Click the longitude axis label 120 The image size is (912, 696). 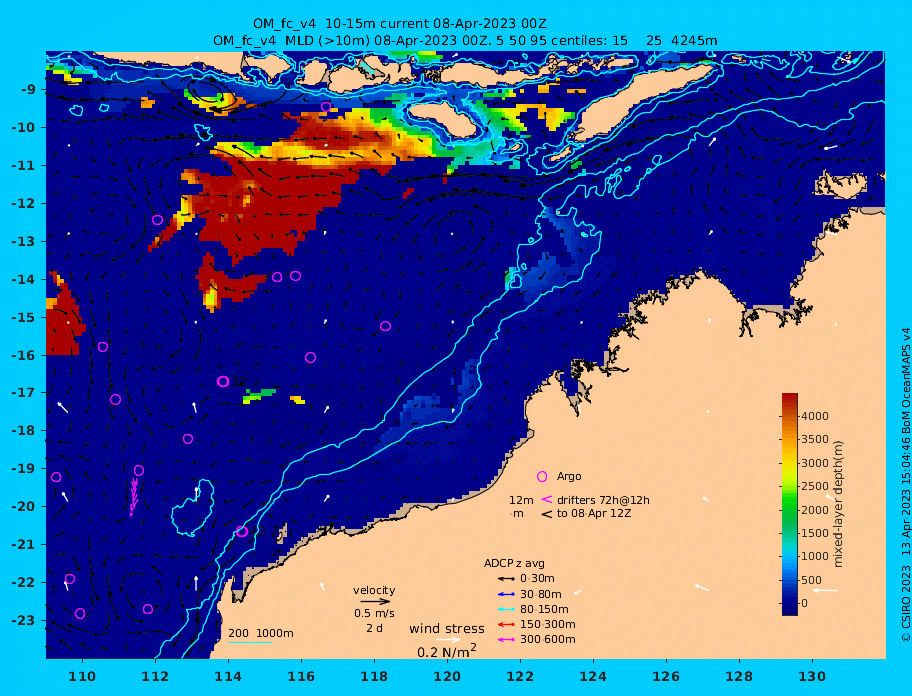pyautogui.click(x=447, y=676)
